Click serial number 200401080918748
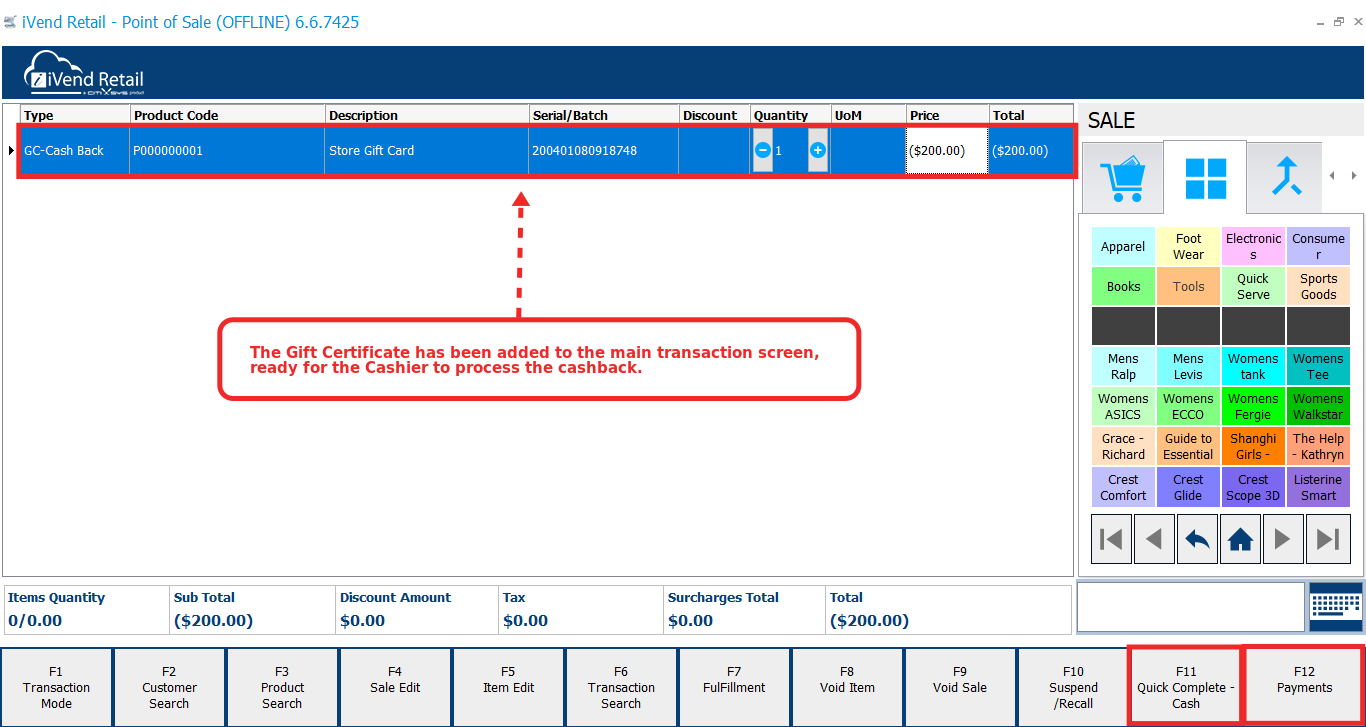The height and width of the screenshot is (727, 1366). pyautogui.click(x=603, y=150)
